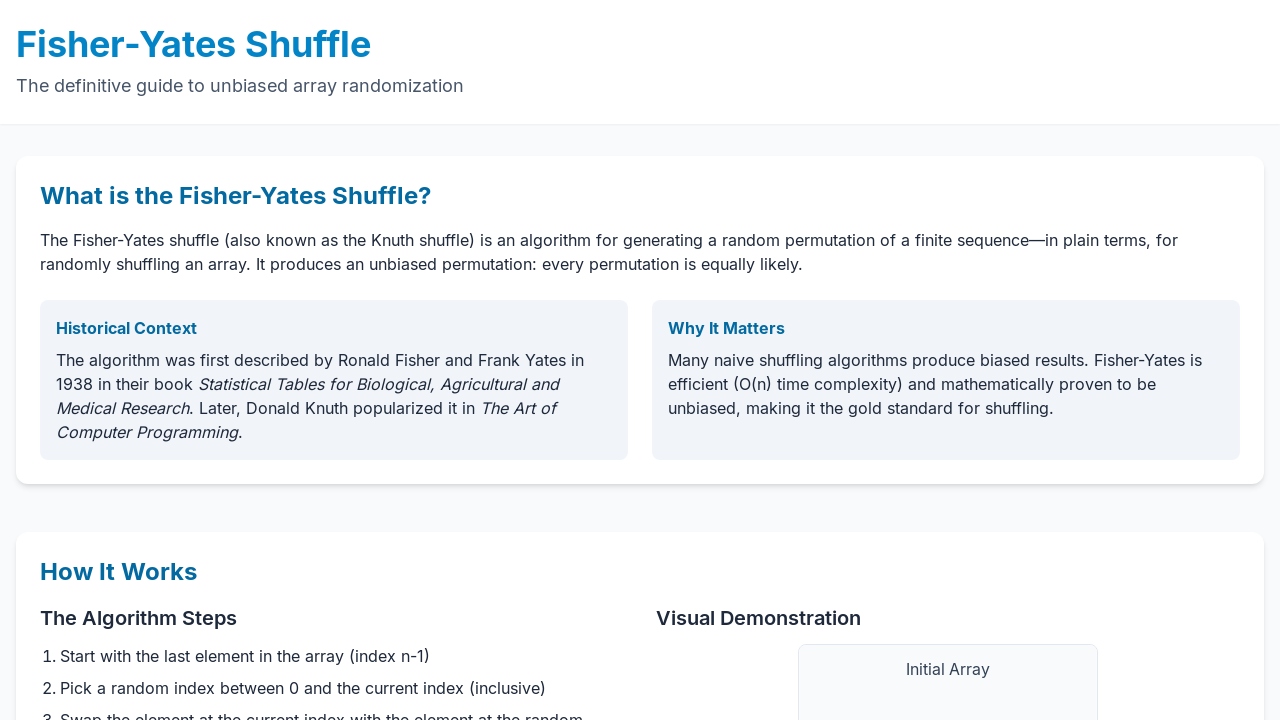This screenshot has width=1280, height=720.
Task: Click the Historical Context card heading
Action: pos(126,328)
